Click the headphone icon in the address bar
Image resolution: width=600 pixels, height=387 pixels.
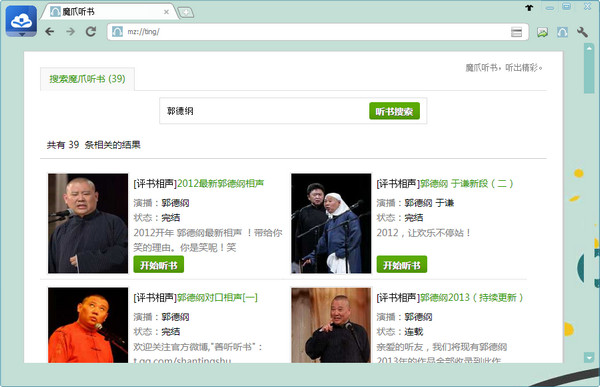coord(117,32)
